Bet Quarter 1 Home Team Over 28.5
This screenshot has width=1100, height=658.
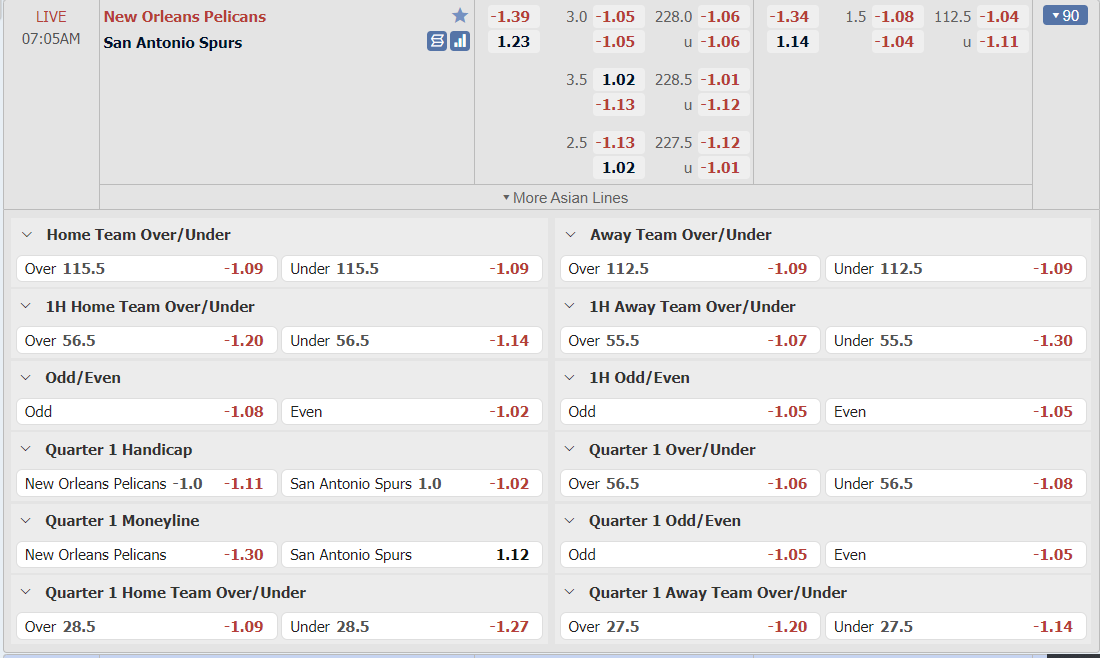[147, 627]
